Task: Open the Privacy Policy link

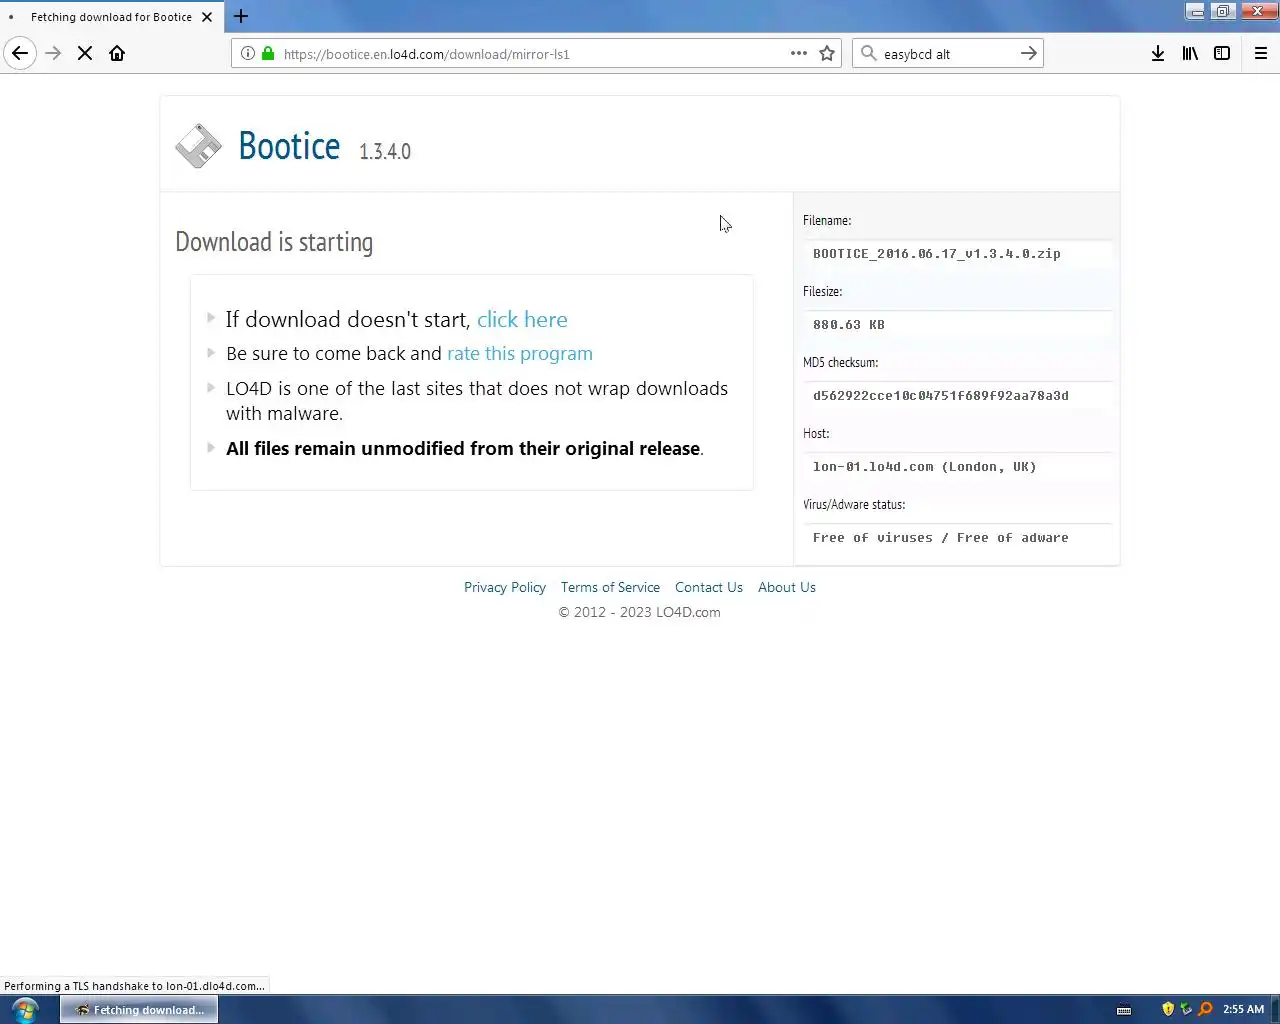Action: pos(505,588)
